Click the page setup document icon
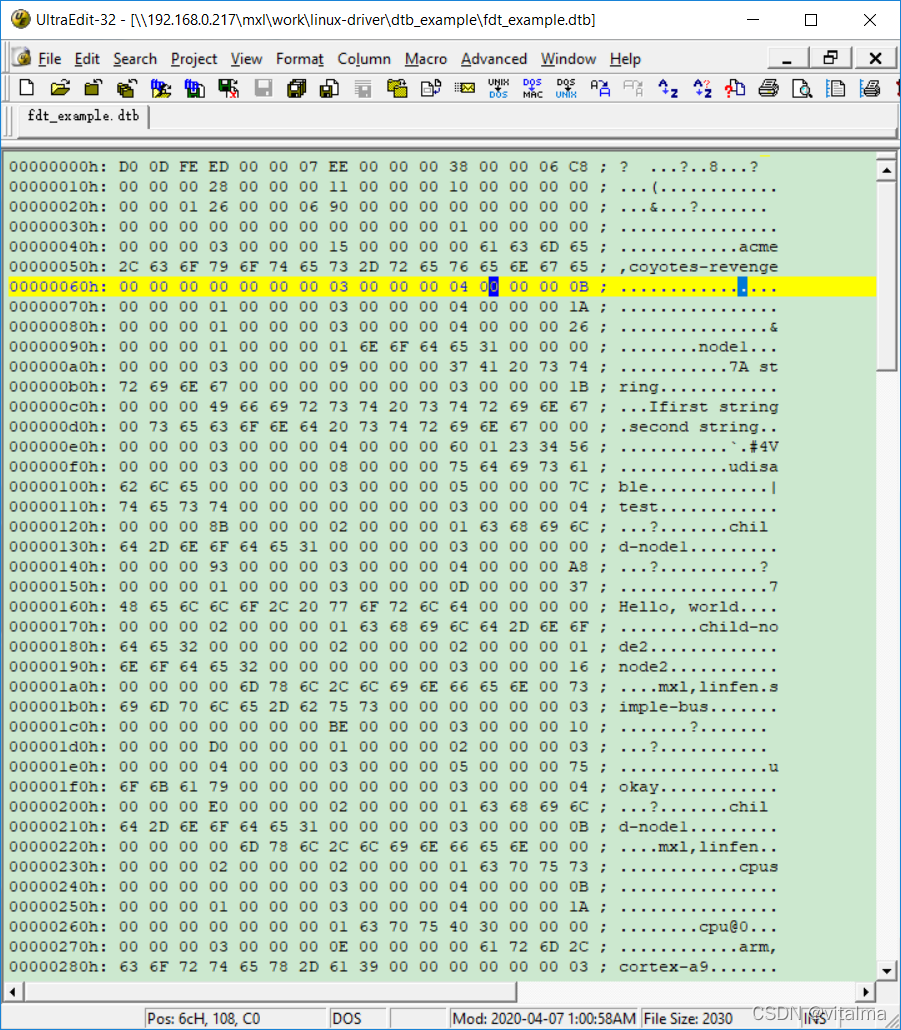Image resolution: width=901 pixels, height=1030 pixels. (835, 87)
